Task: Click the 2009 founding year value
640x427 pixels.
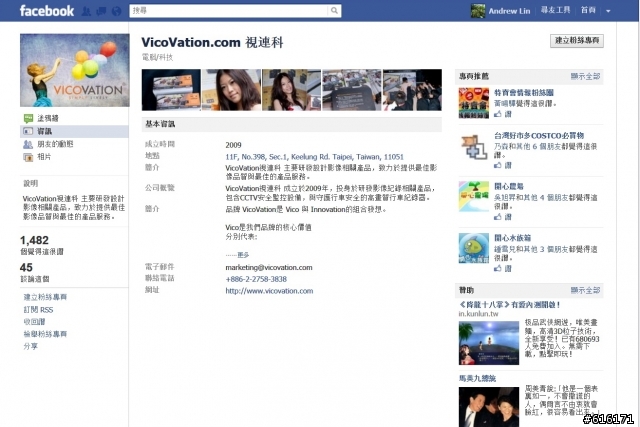Action: 233,145
